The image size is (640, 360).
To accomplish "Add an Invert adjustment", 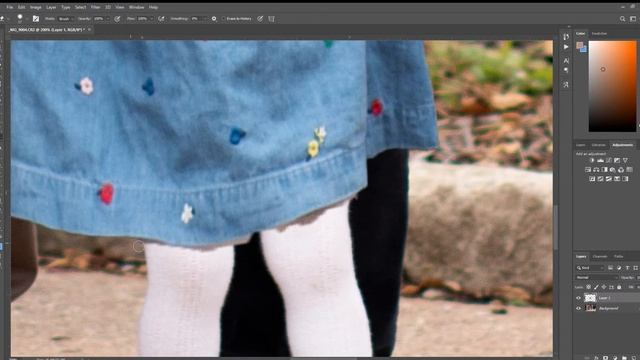I will pos(592,179).
